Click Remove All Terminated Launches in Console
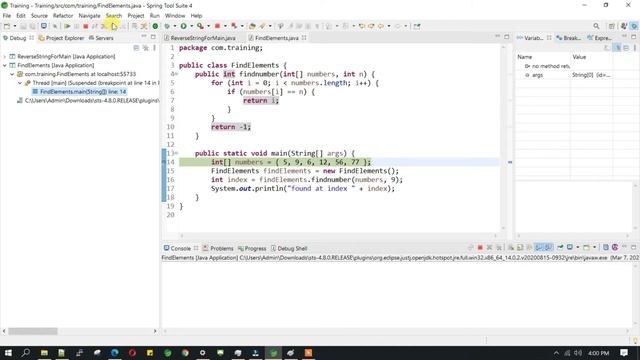This screenshot has height=360, width=640. [499, 248]
